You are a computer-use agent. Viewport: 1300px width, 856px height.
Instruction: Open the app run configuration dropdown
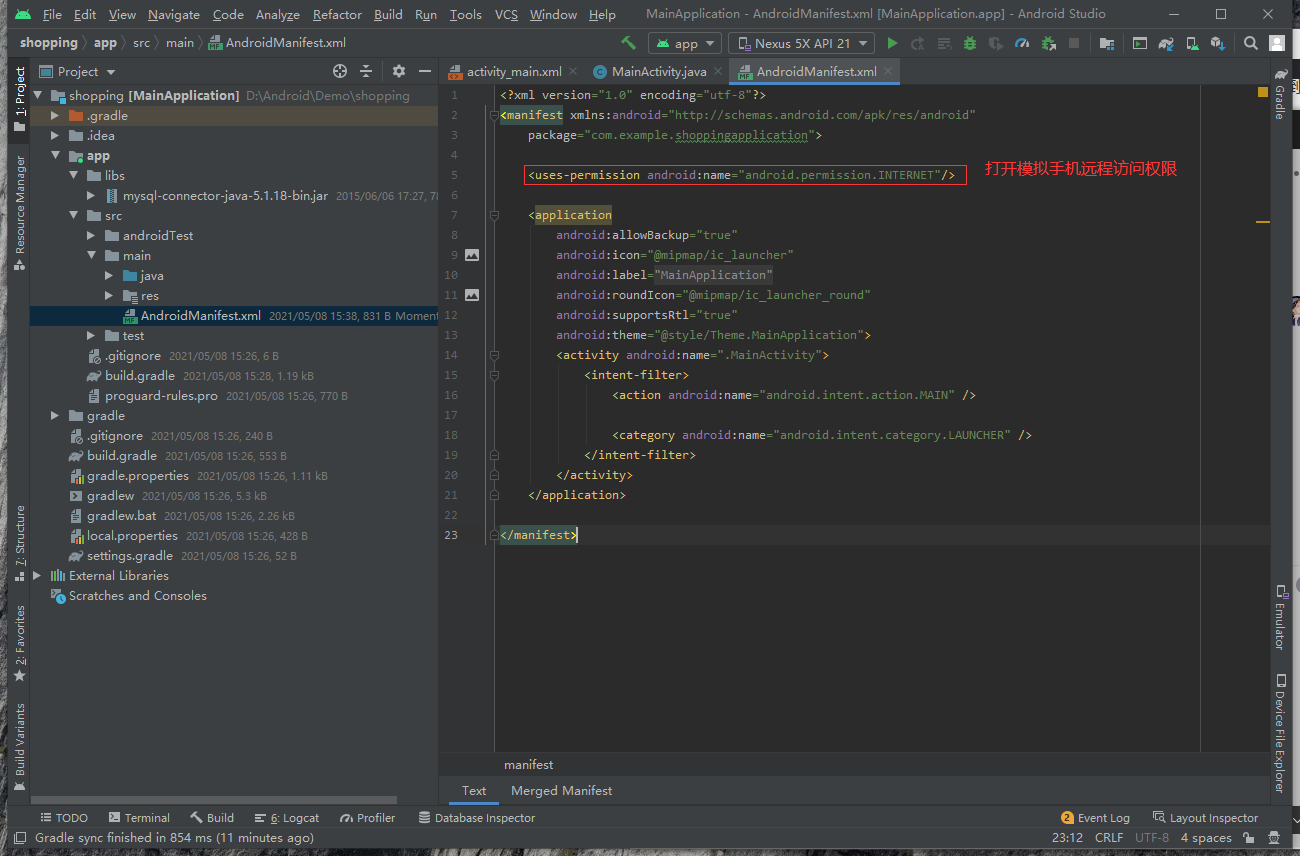[x=685, y=43]
